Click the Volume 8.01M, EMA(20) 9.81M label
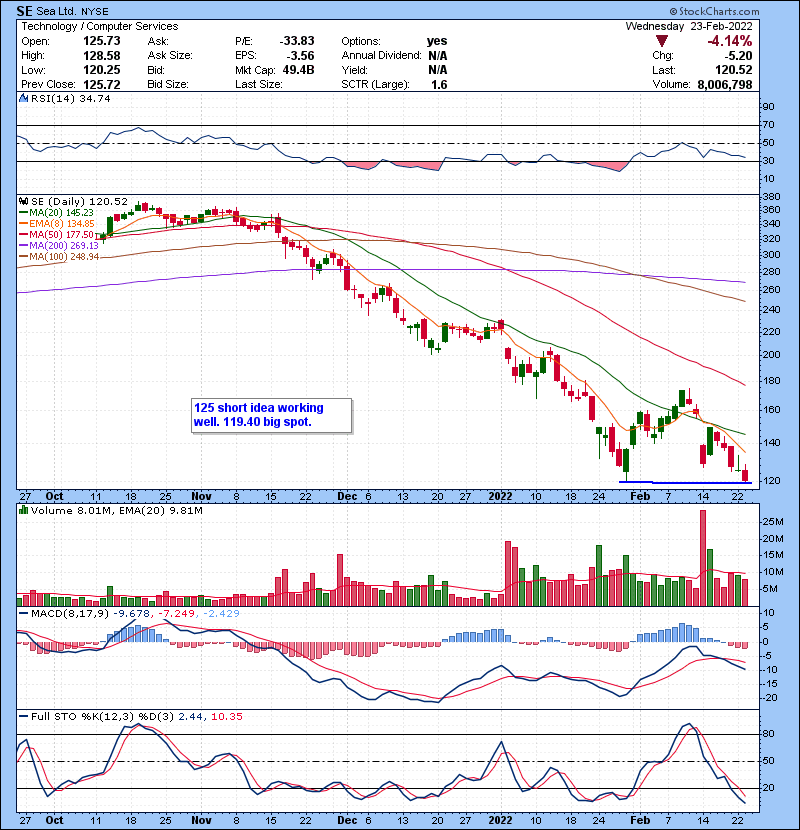The height and width of the screenshot is (830, 800). pos(116,510)
